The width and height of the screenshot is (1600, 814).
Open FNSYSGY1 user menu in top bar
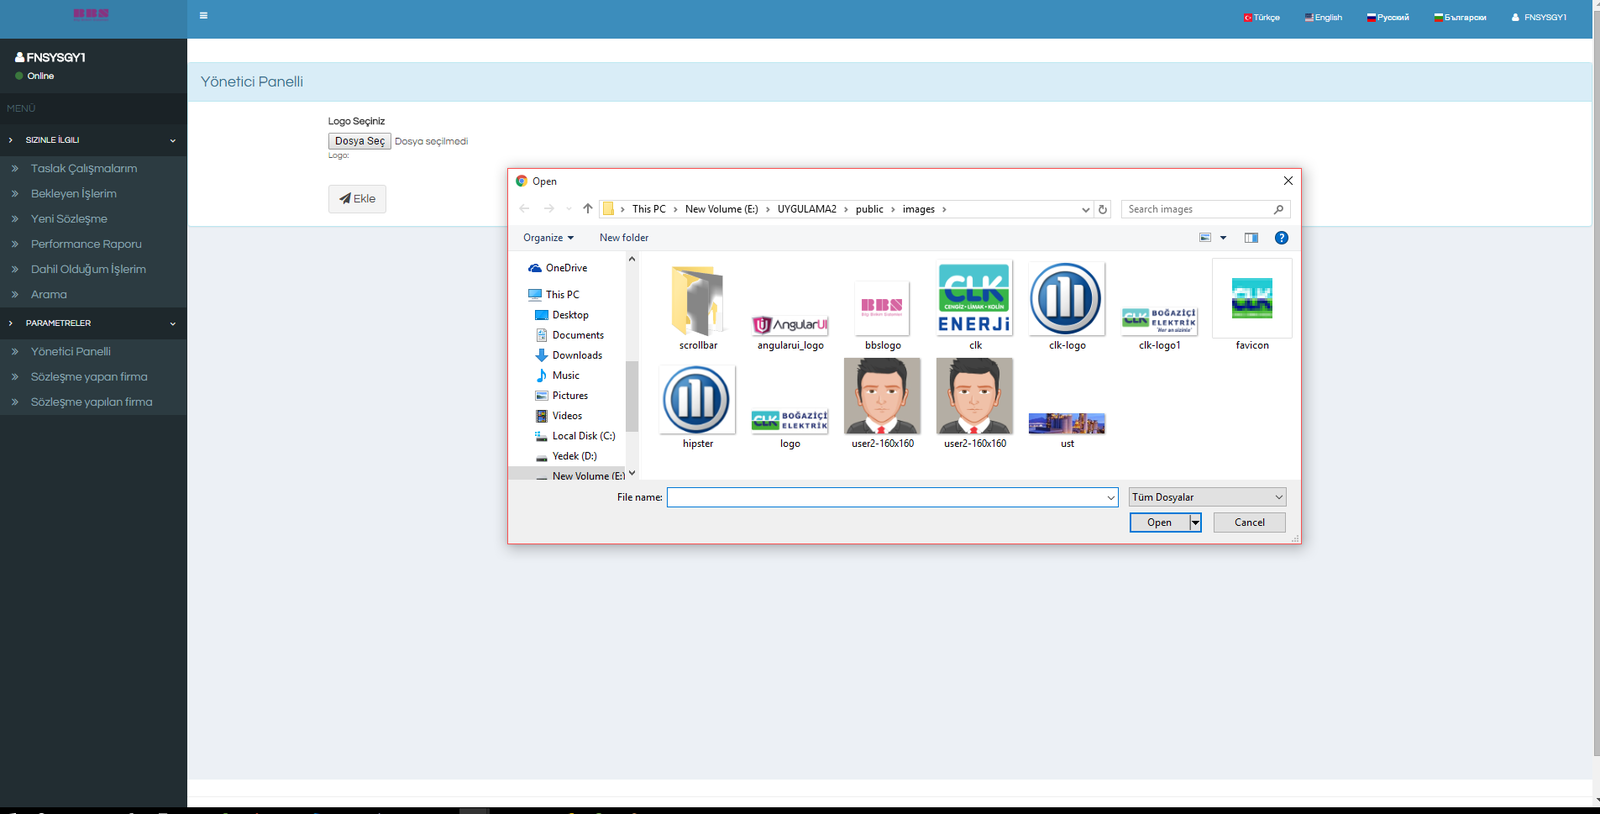click(1539, 17)
